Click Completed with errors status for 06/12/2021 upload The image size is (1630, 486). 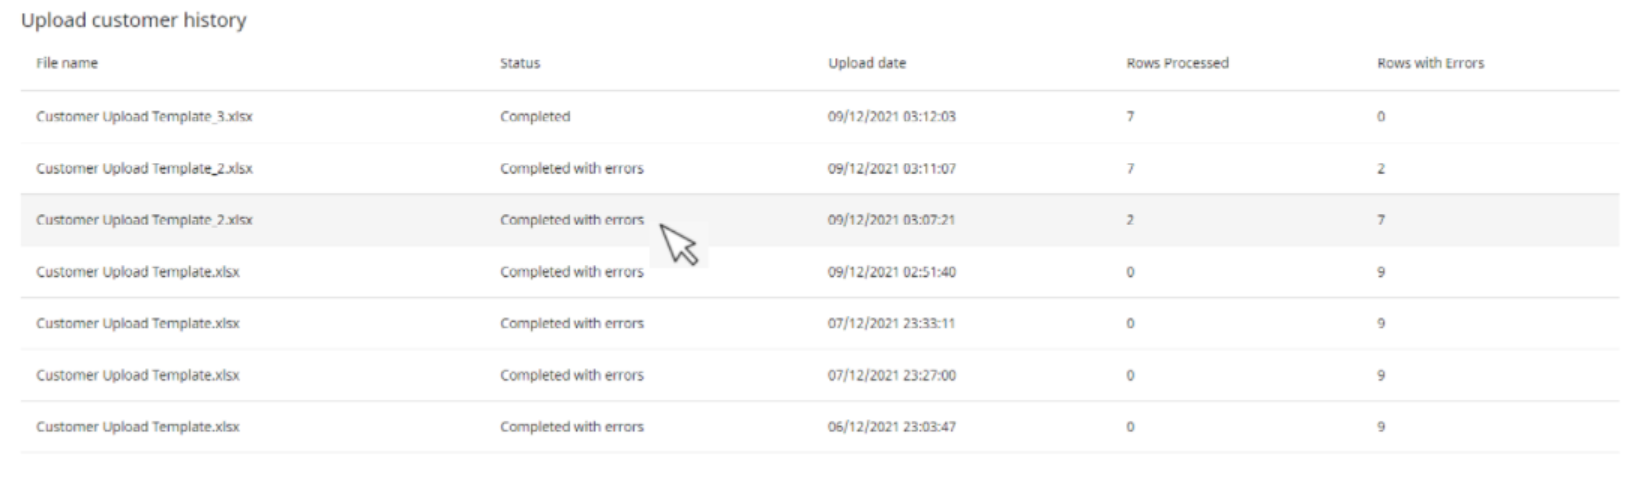click(572, 427)
